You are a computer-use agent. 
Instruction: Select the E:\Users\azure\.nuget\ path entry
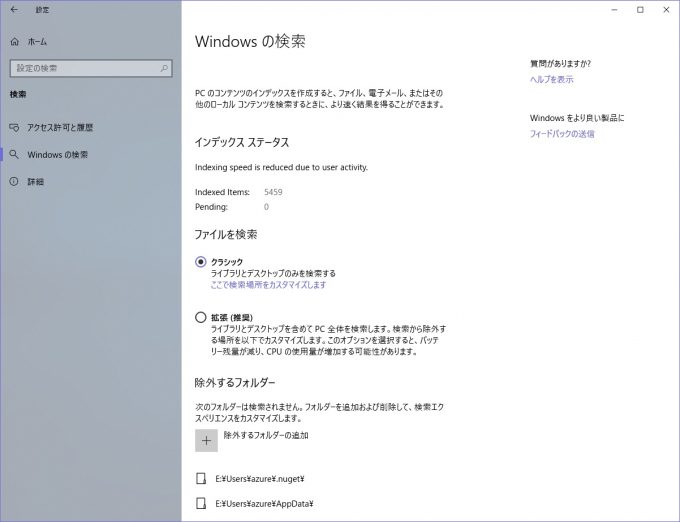(260, 479)
